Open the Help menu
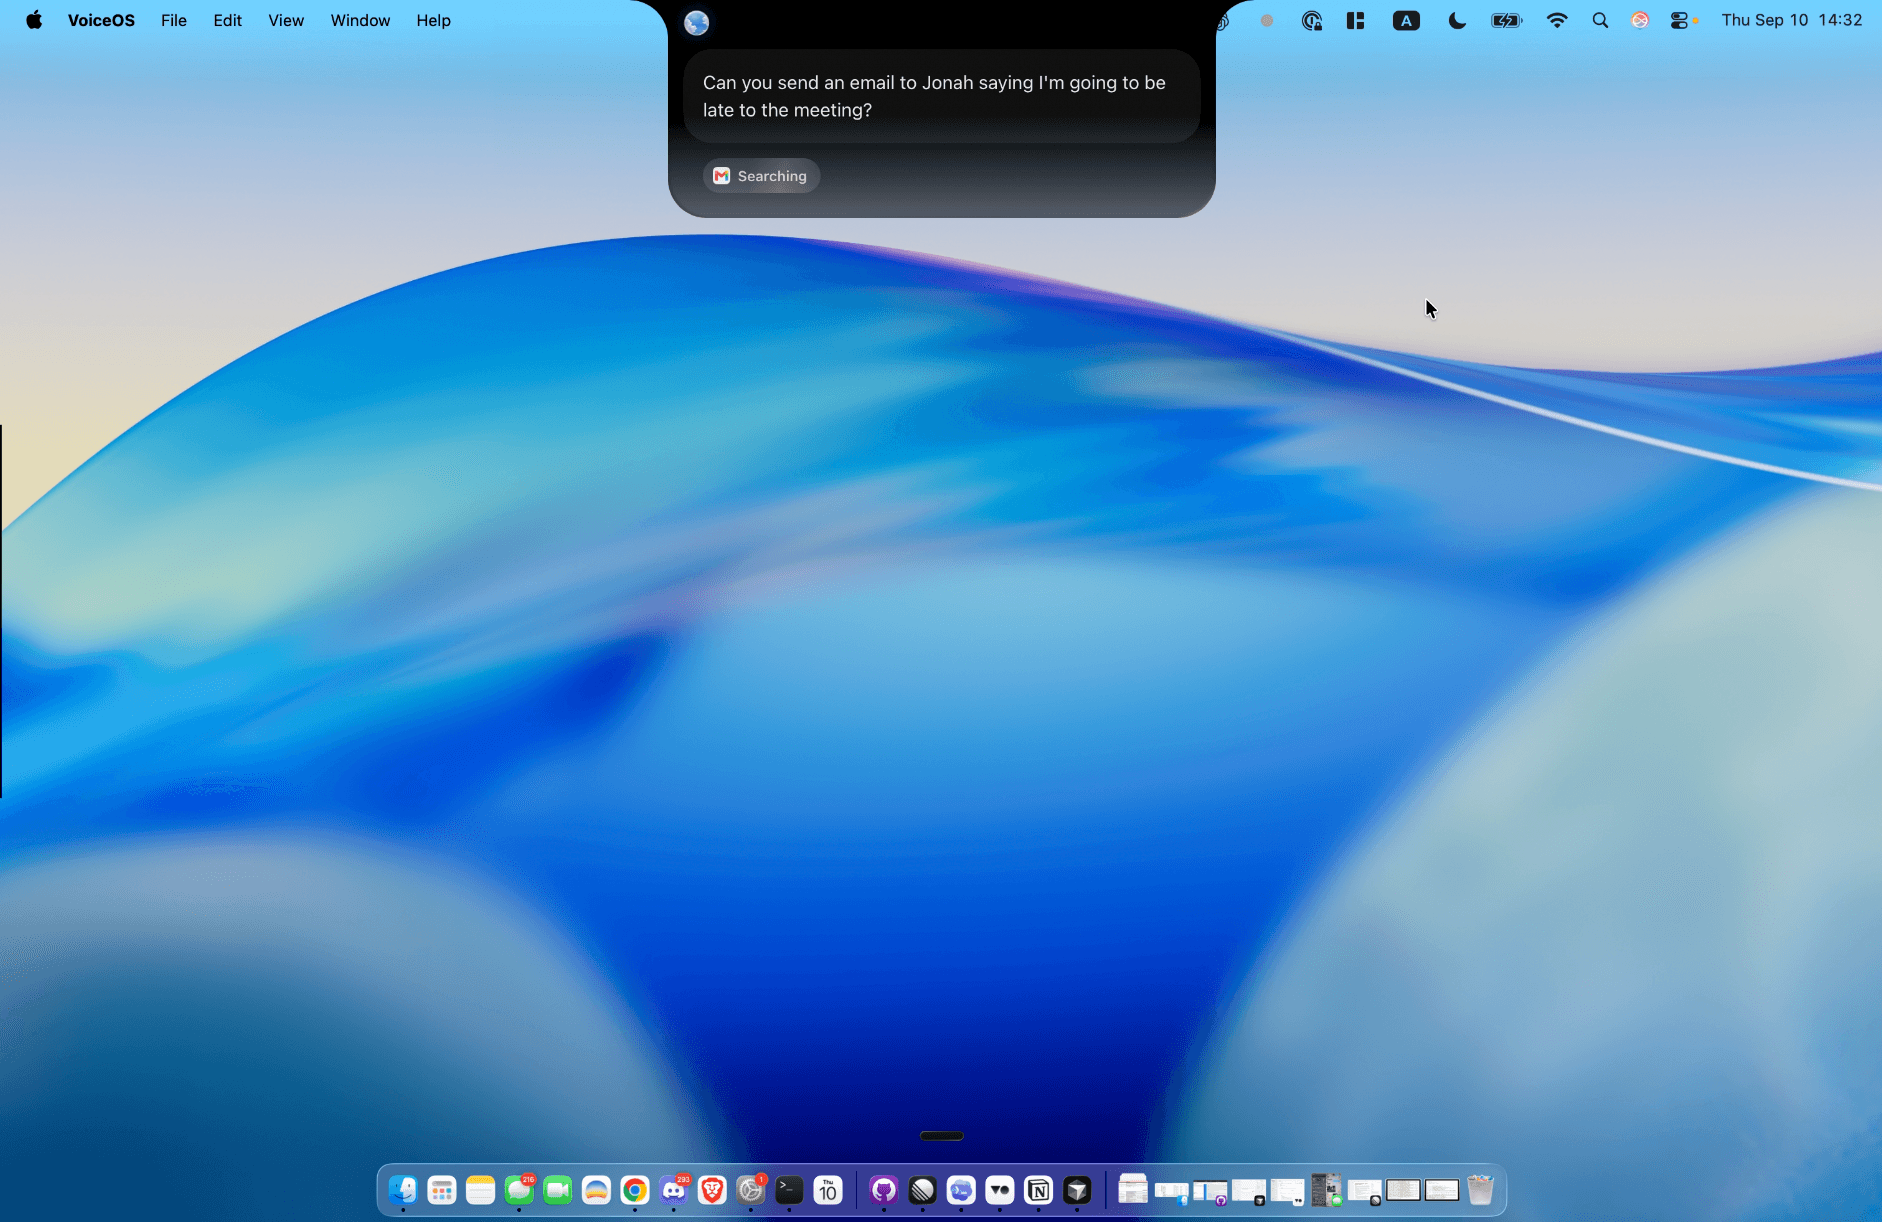The height and width of the screenshot is (1222, 1882). click(x=433, y=20)
